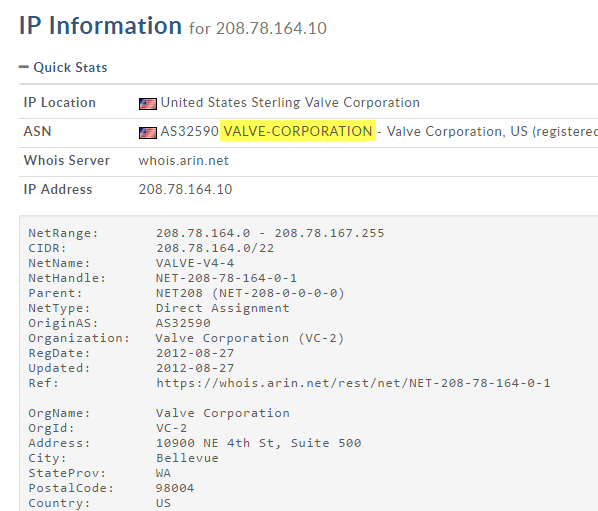Image resolution: width=598 pixels, height=511 pixels.
Task: Click highlighted VALVE-CORPORATION text
Action: click(298, 131)
